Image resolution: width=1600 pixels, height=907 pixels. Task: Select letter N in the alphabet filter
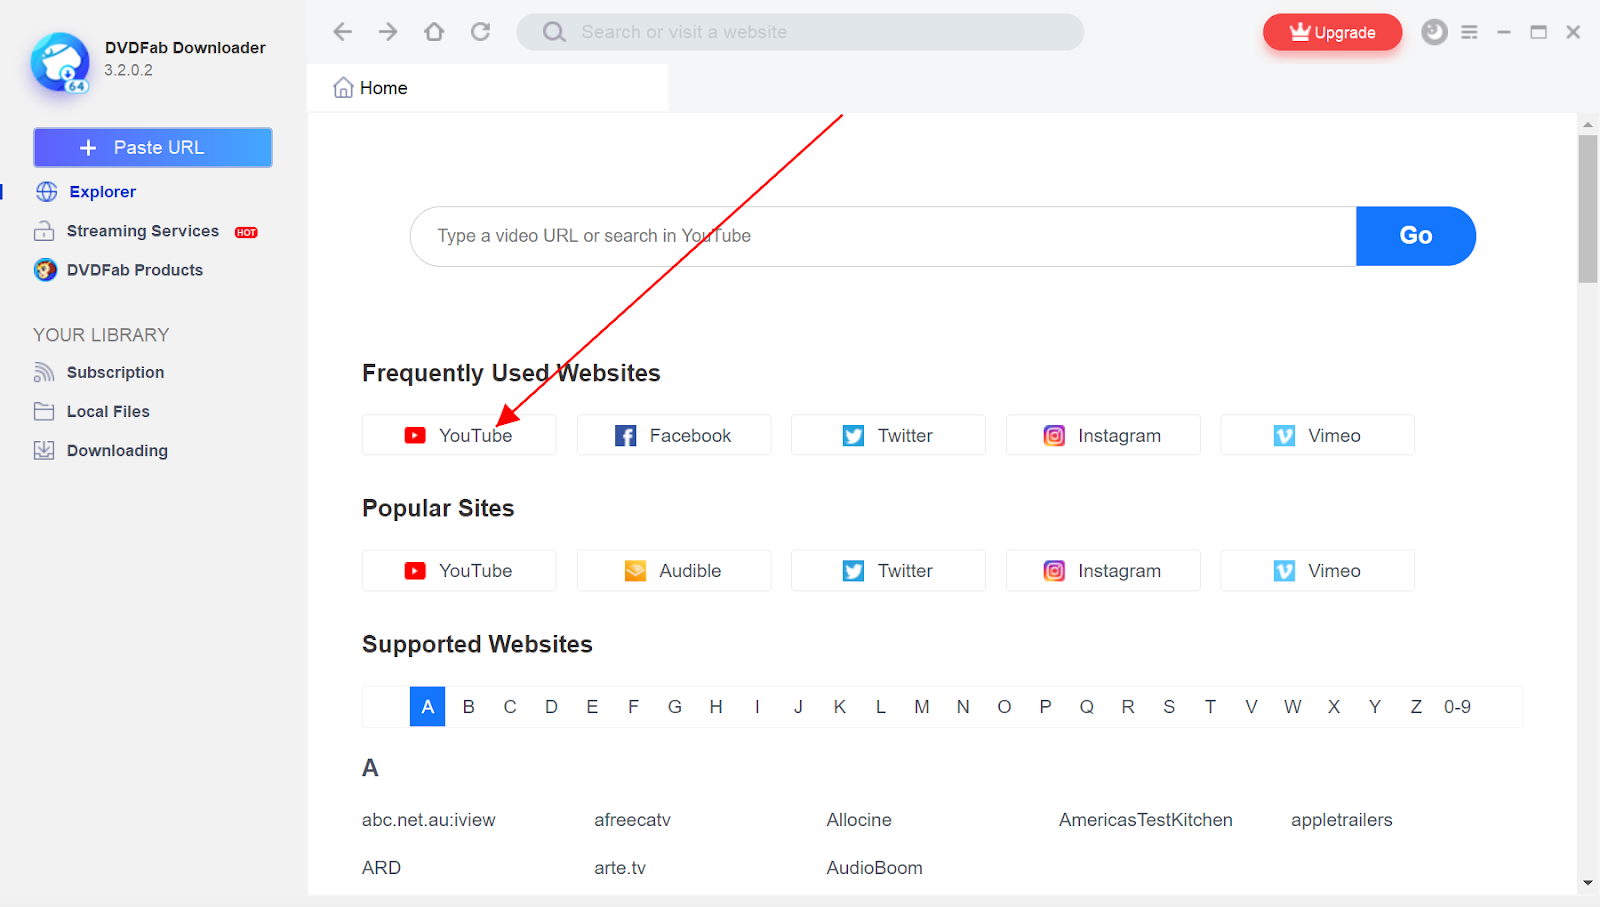(x=963, y=707)
